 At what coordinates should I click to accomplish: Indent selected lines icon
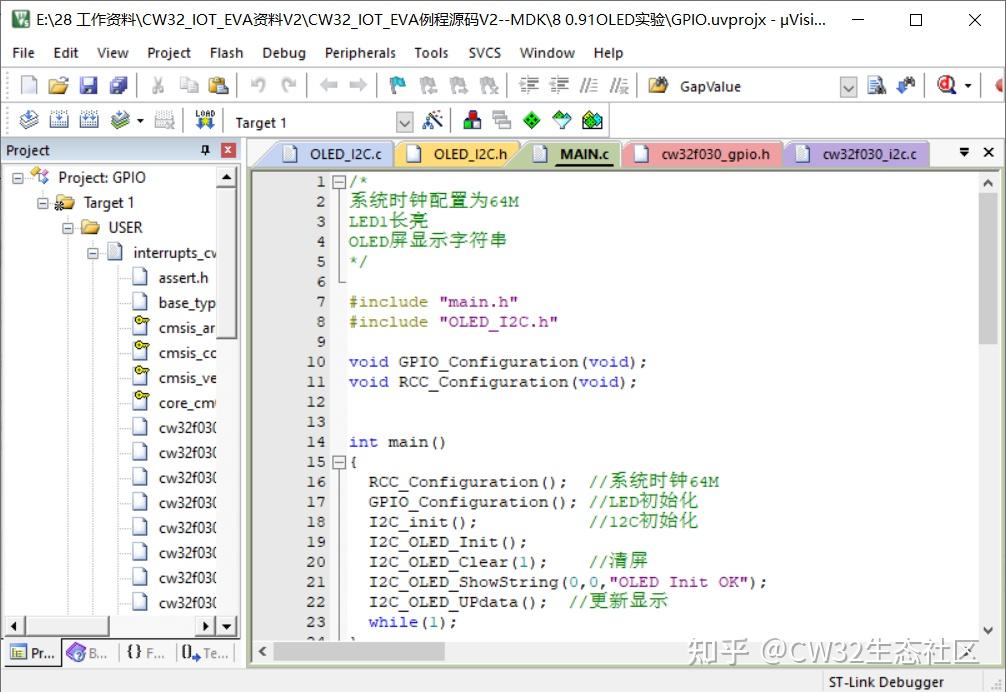pyautogui.click(x=529, y=85)
